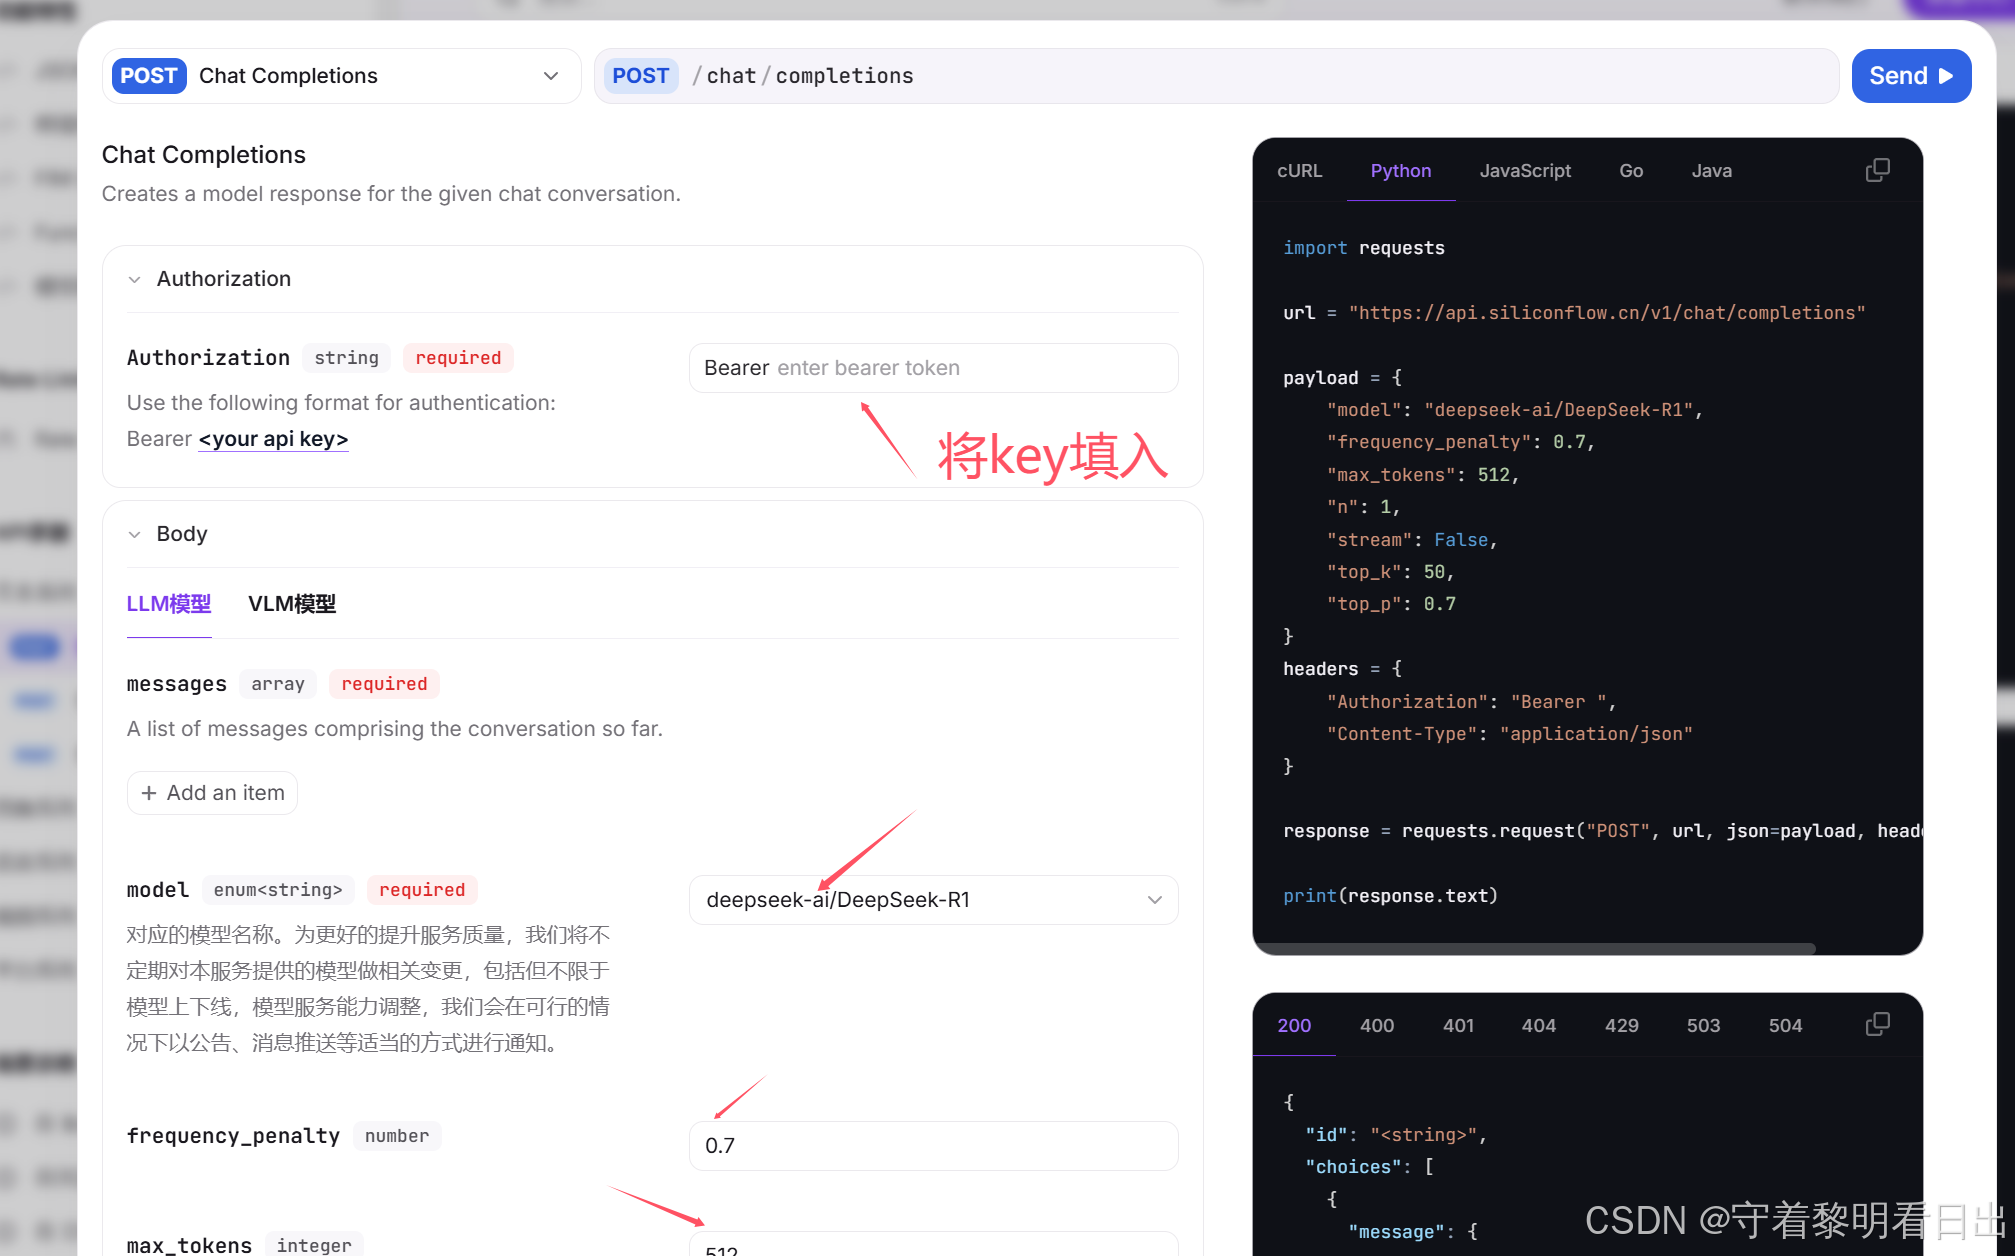
Task: Show the 504 response example
Action: click(1784, 1025)
